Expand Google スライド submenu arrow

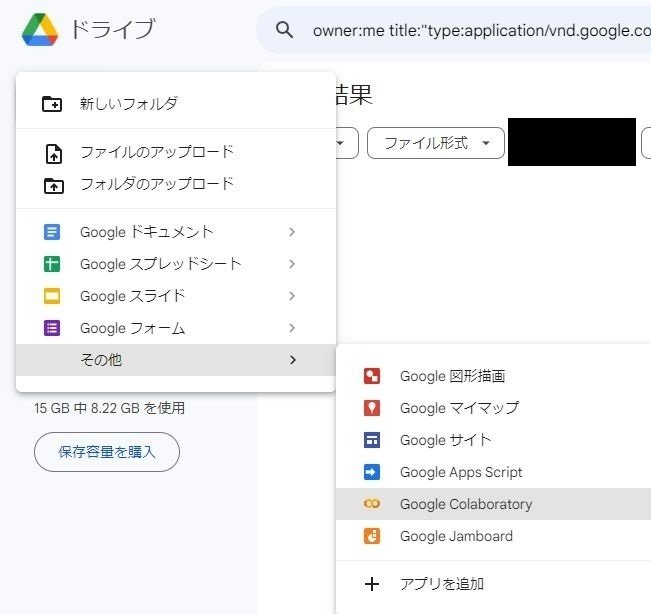click(292, 296)
